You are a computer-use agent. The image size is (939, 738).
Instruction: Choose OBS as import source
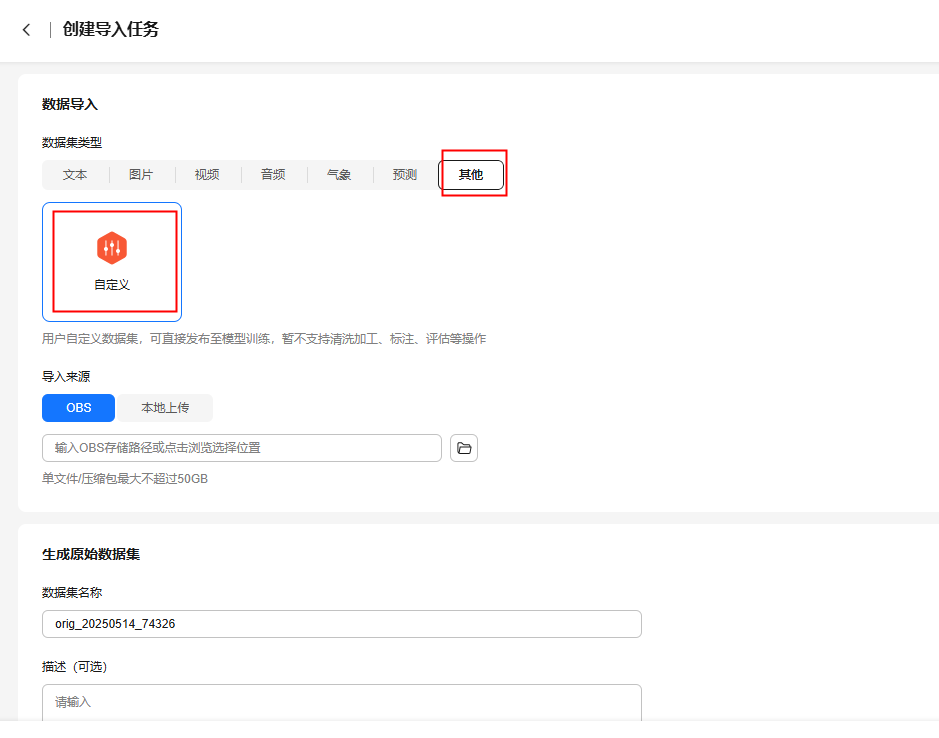click(78, 408)
